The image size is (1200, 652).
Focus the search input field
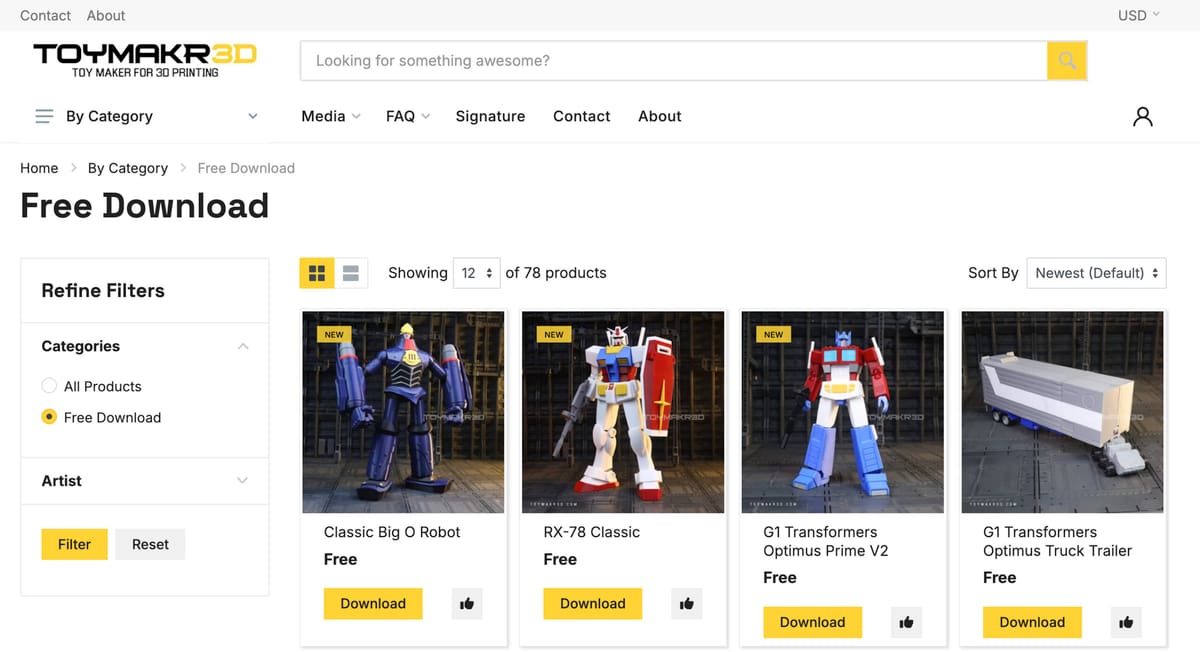coord(674,61)
